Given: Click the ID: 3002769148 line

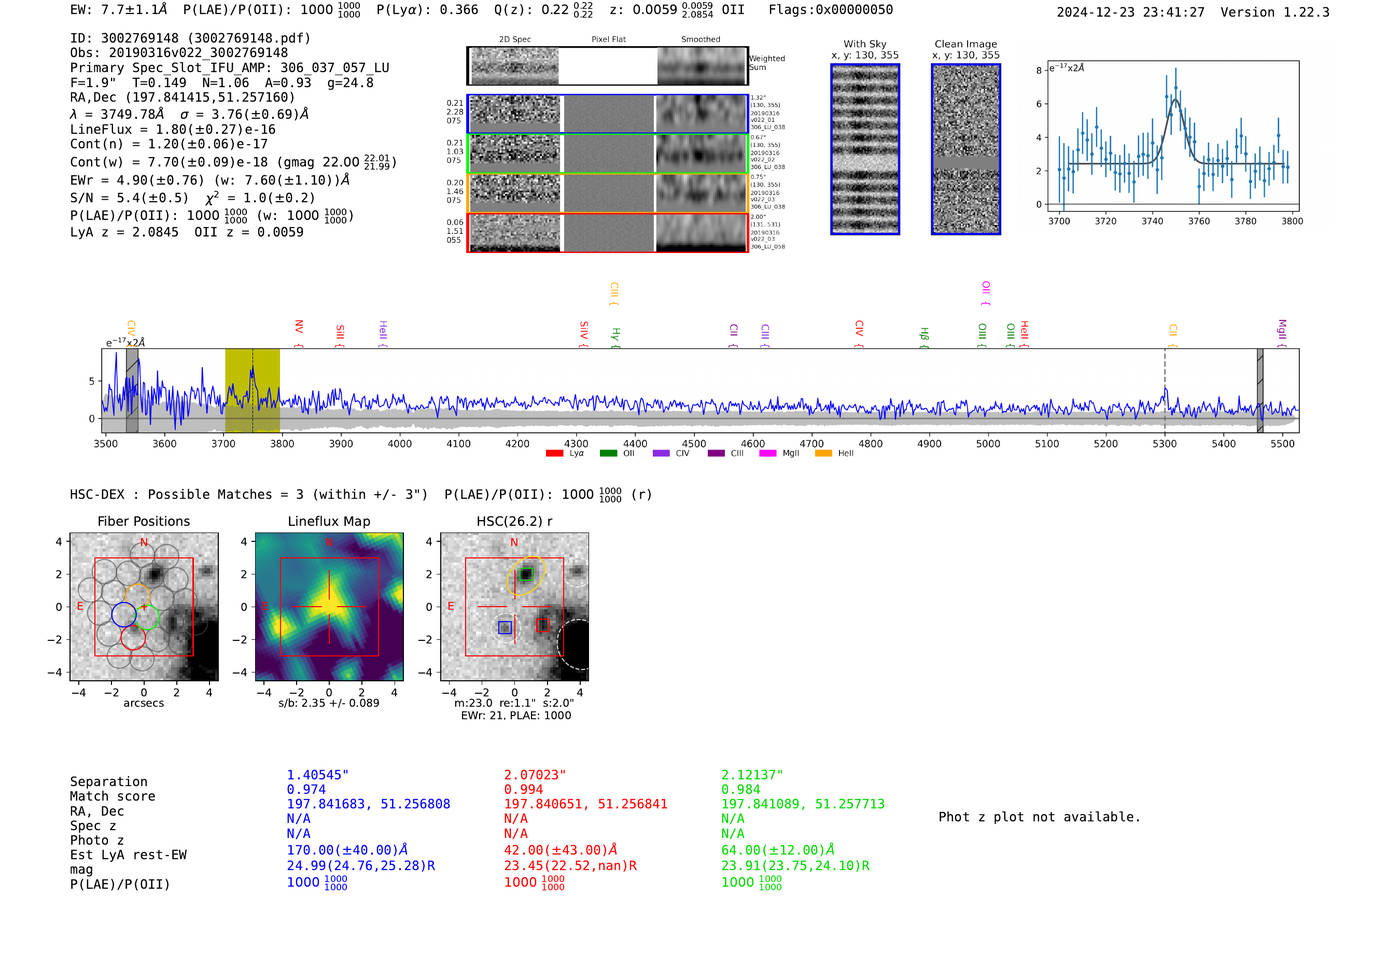Looking at the screenshot, I should (190, 38).
